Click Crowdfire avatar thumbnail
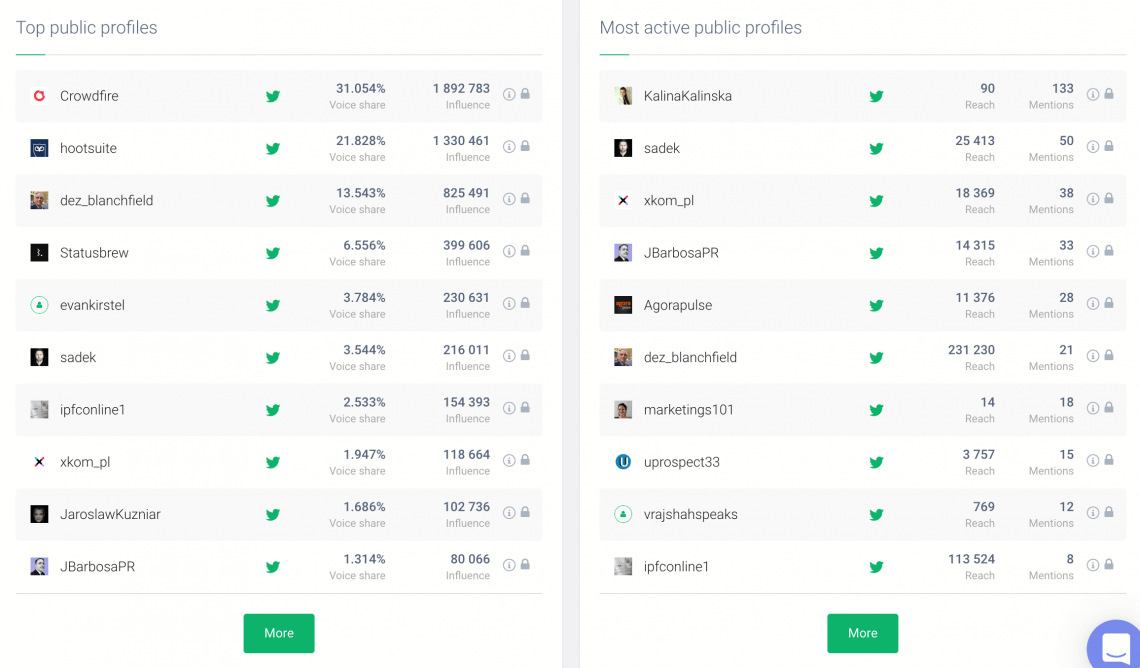This screenshot has width=1140, height=668. point(39,96)
